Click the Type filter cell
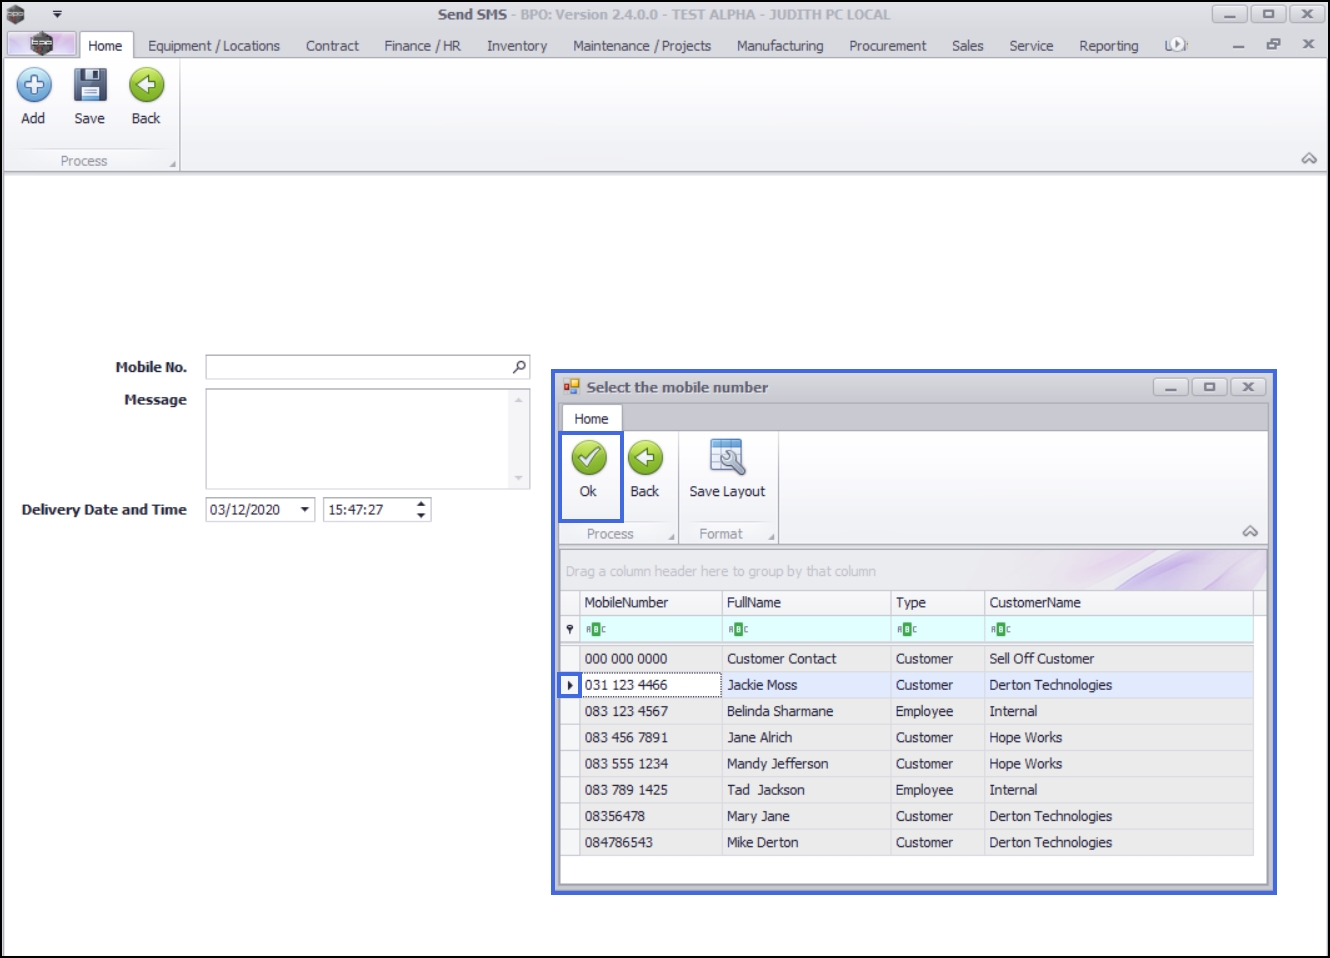This screenshot has height=958, width=1330. 938,629
